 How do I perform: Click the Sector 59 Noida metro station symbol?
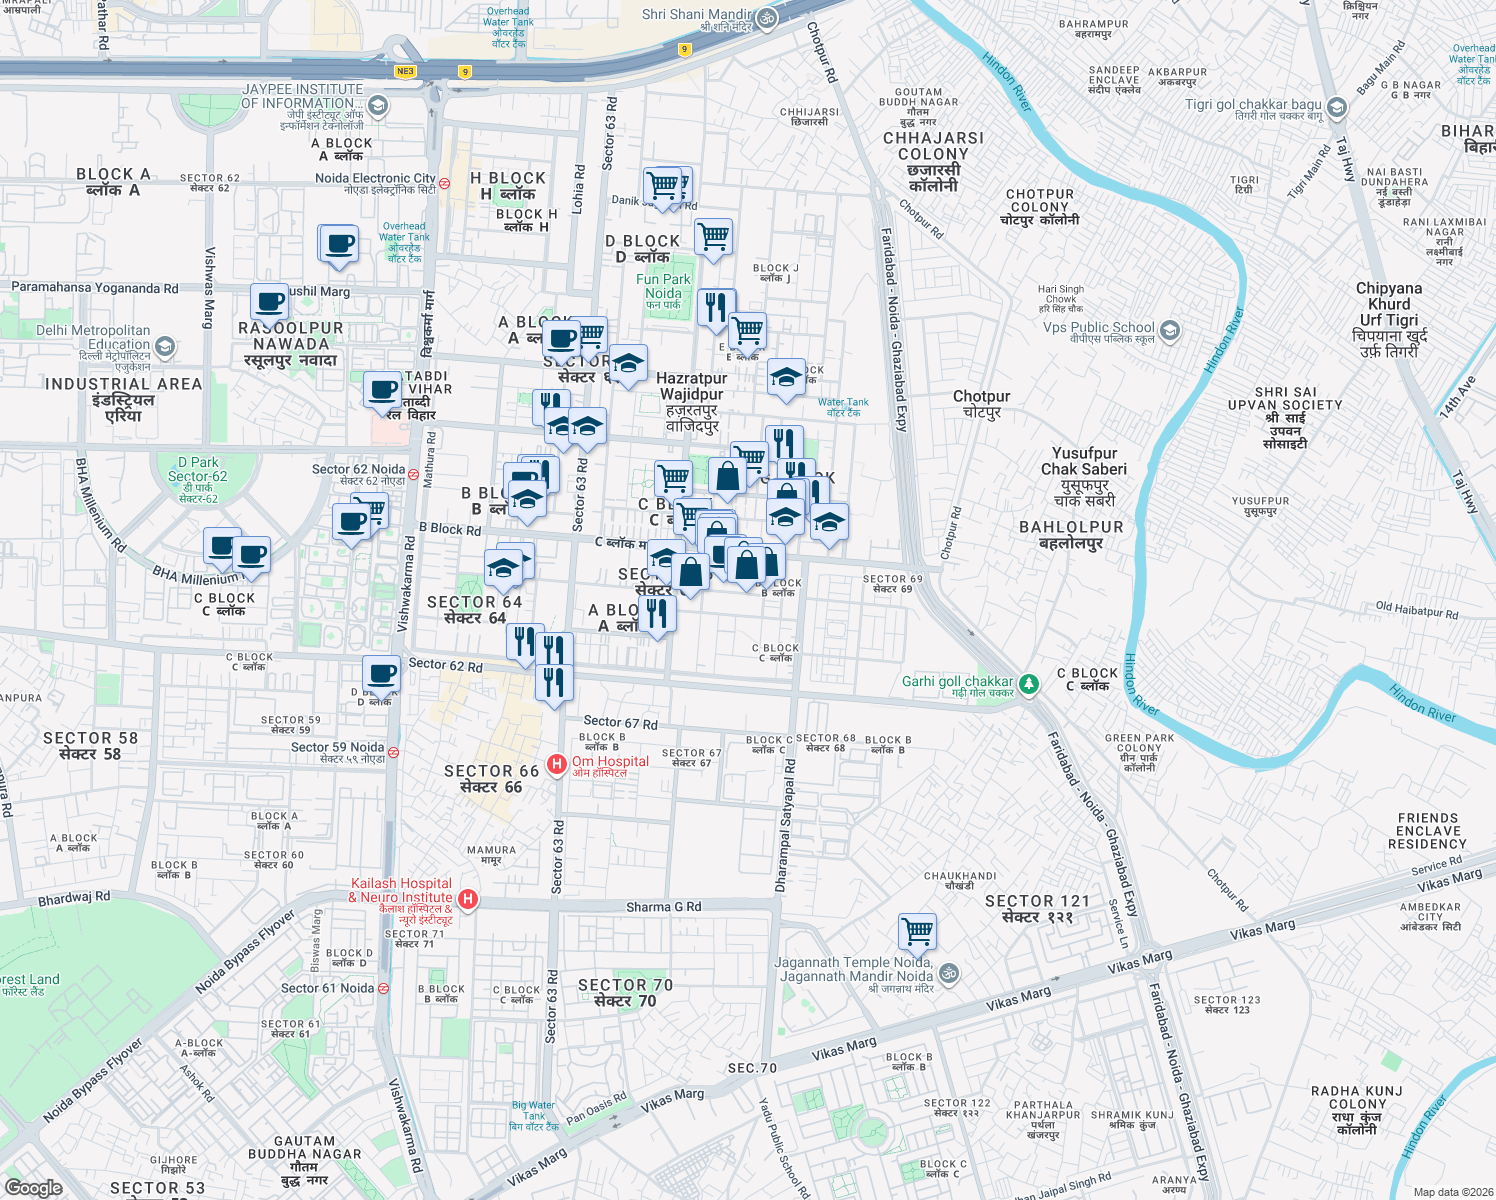click(393, 752)
